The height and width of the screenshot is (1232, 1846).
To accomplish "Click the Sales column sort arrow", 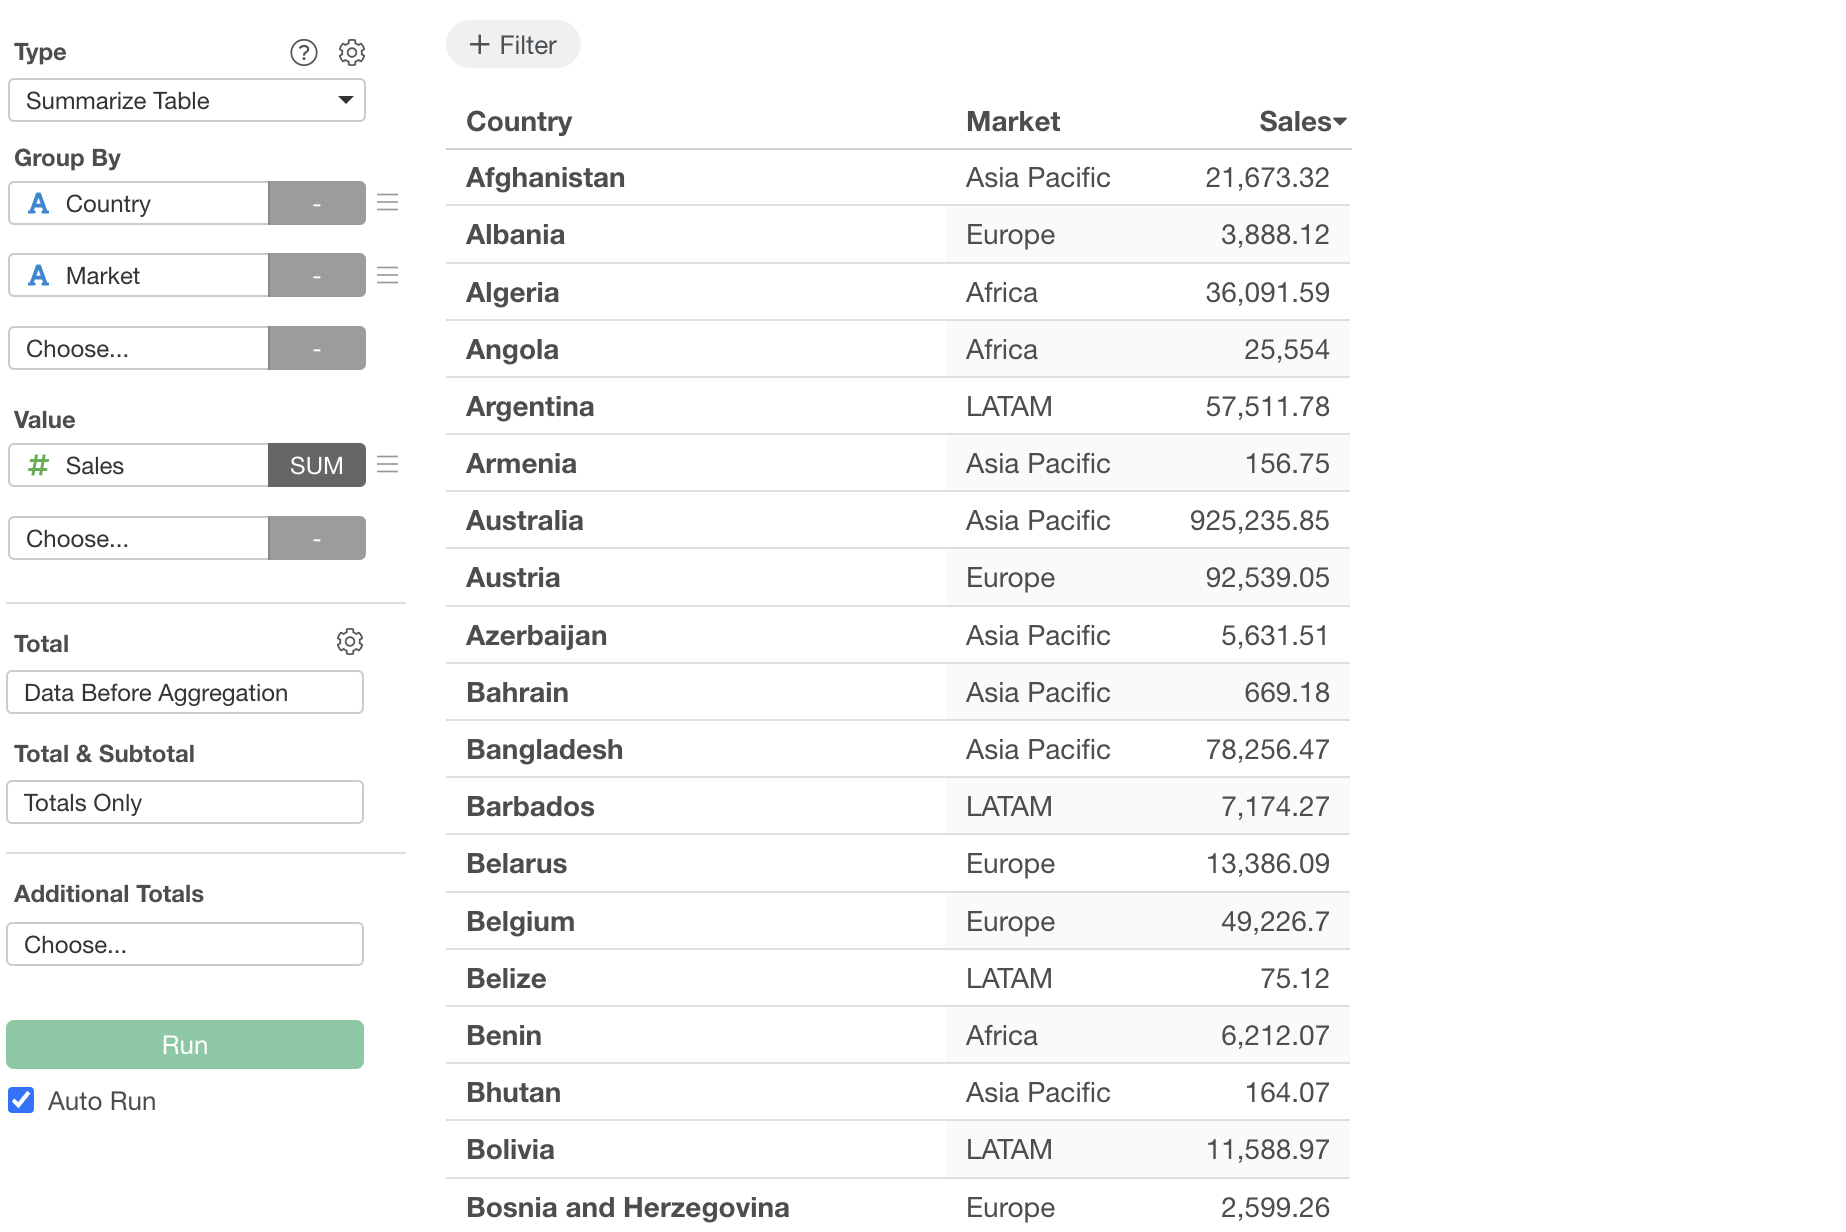I will (1340, 122).
